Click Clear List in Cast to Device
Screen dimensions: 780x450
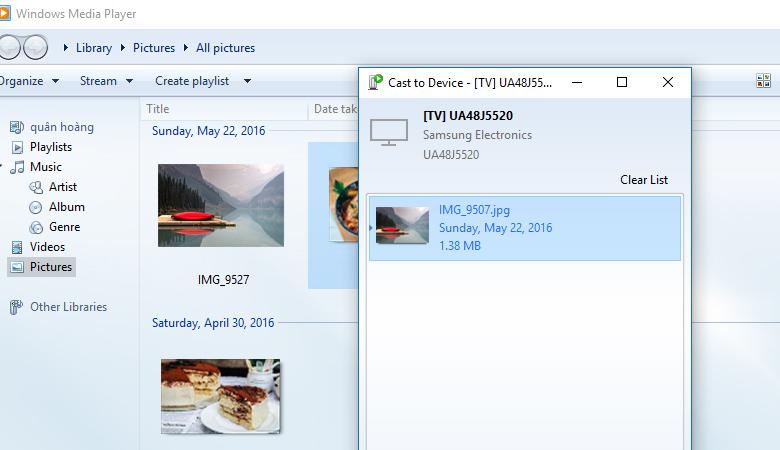[x=644, y=180]
